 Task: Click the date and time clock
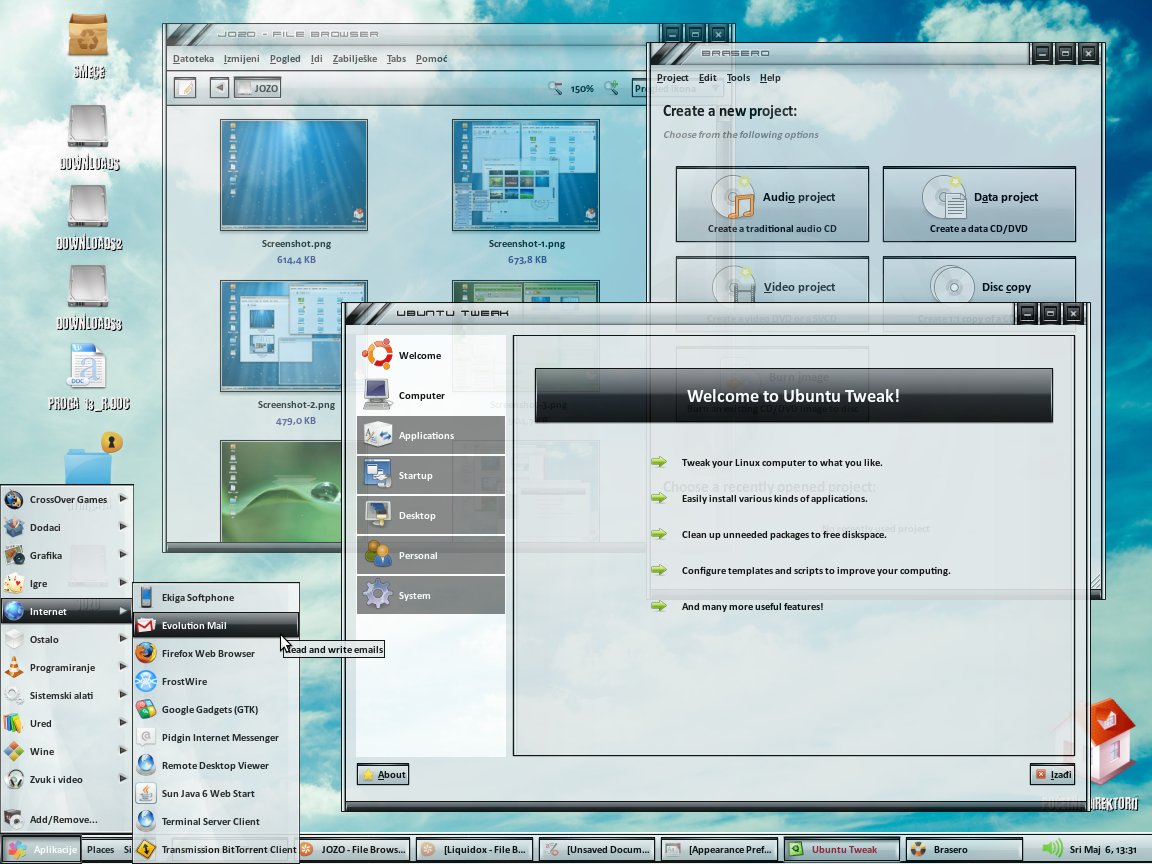(1104, 849)
